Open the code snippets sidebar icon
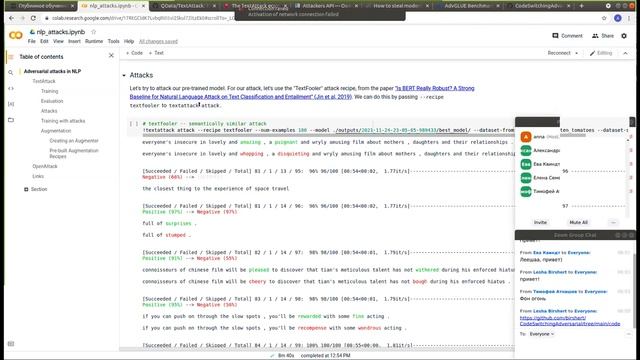Image resolution: width=640 pixels, height=360 pixels. pos(11,88)
